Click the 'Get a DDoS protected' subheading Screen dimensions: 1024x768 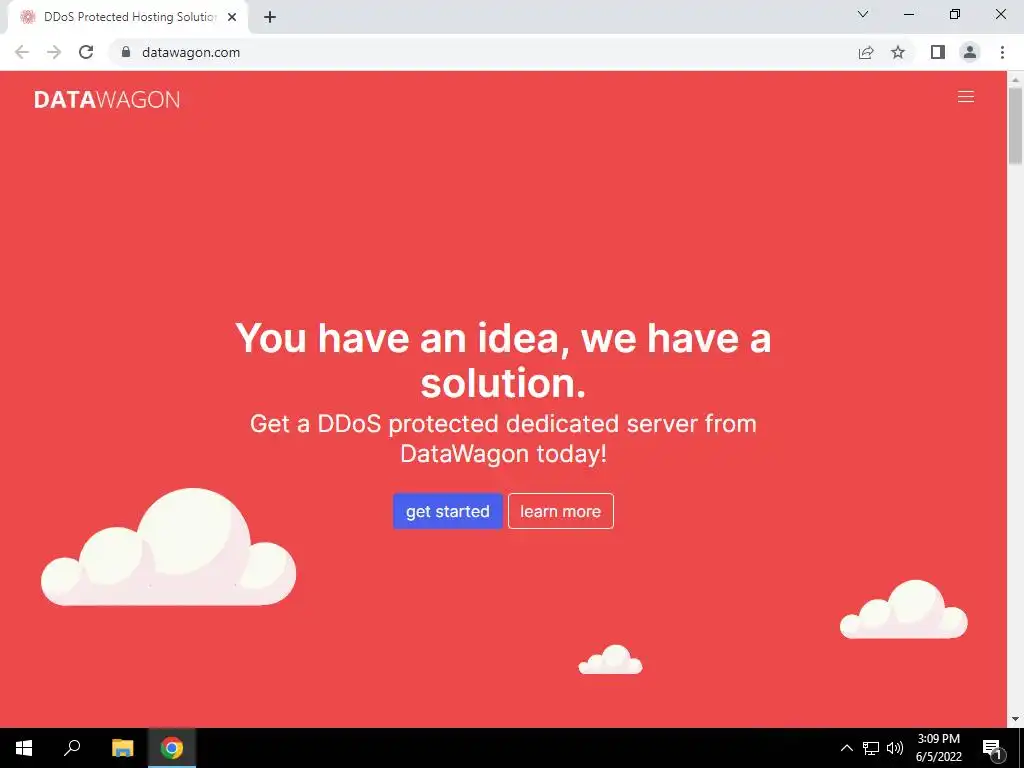[x=503, y=438]
